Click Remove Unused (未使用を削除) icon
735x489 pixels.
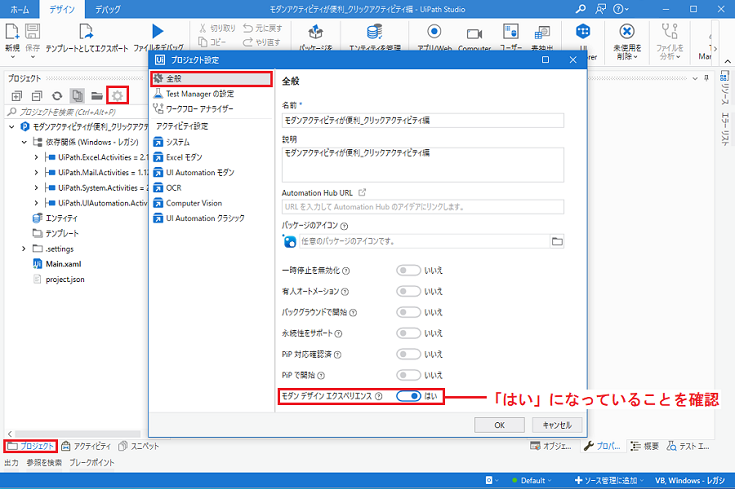tap(627, 31)
